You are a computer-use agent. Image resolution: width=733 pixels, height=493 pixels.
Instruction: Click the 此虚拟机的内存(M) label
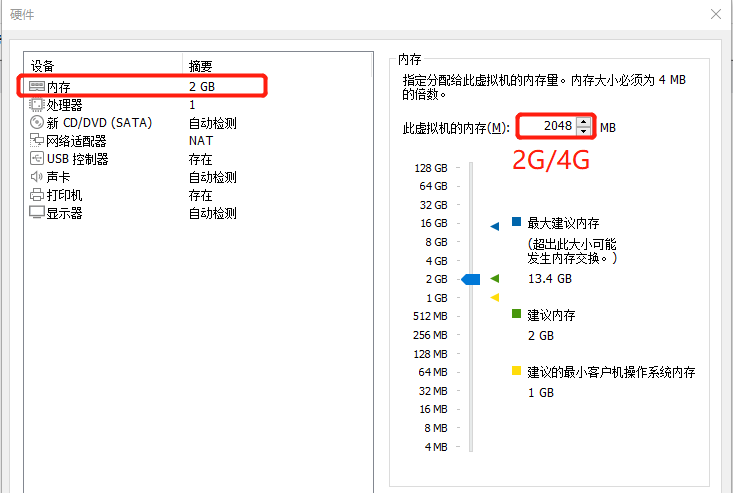pos(456,128)
